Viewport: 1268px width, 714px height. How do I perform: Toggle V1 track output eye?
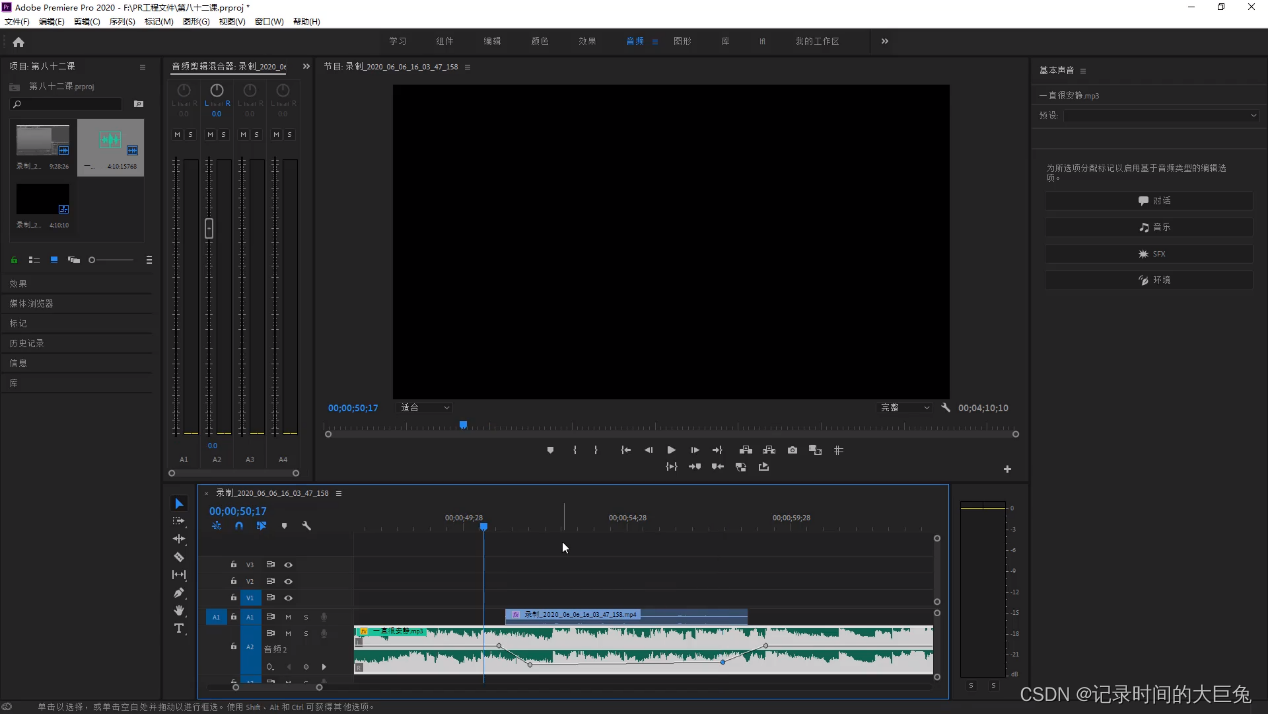coord(288,598)
